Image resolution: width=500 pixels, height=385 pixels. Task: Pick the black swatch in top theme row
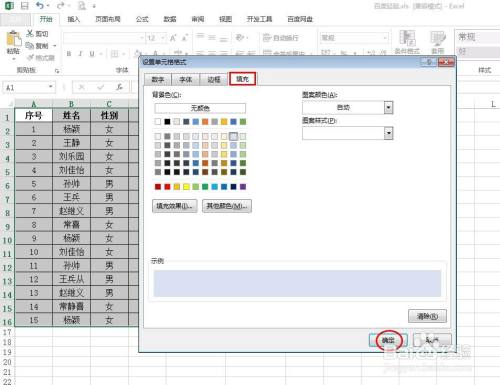point(167,122)
